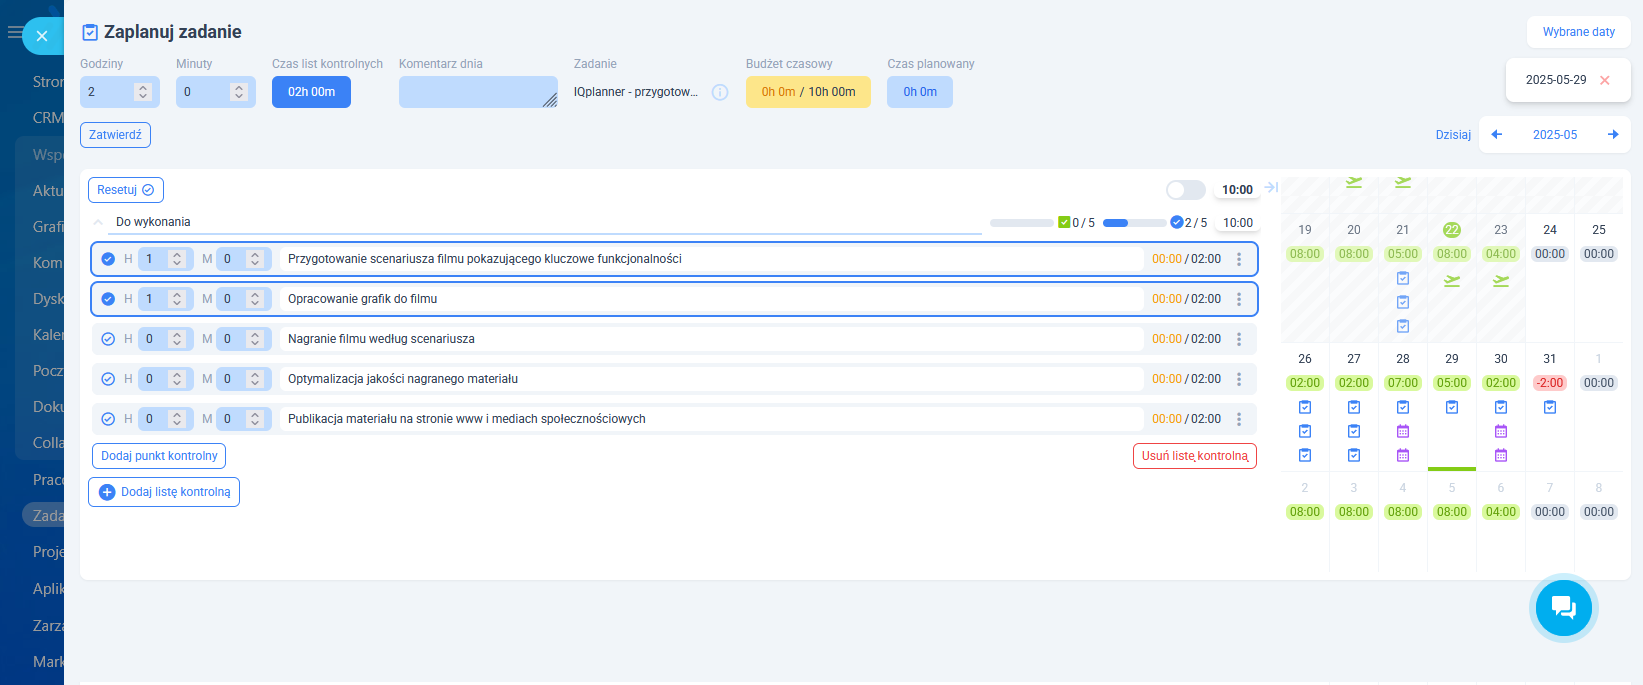
Task: Open the floating chat bubble icon
Action: tap(1563, 607)
